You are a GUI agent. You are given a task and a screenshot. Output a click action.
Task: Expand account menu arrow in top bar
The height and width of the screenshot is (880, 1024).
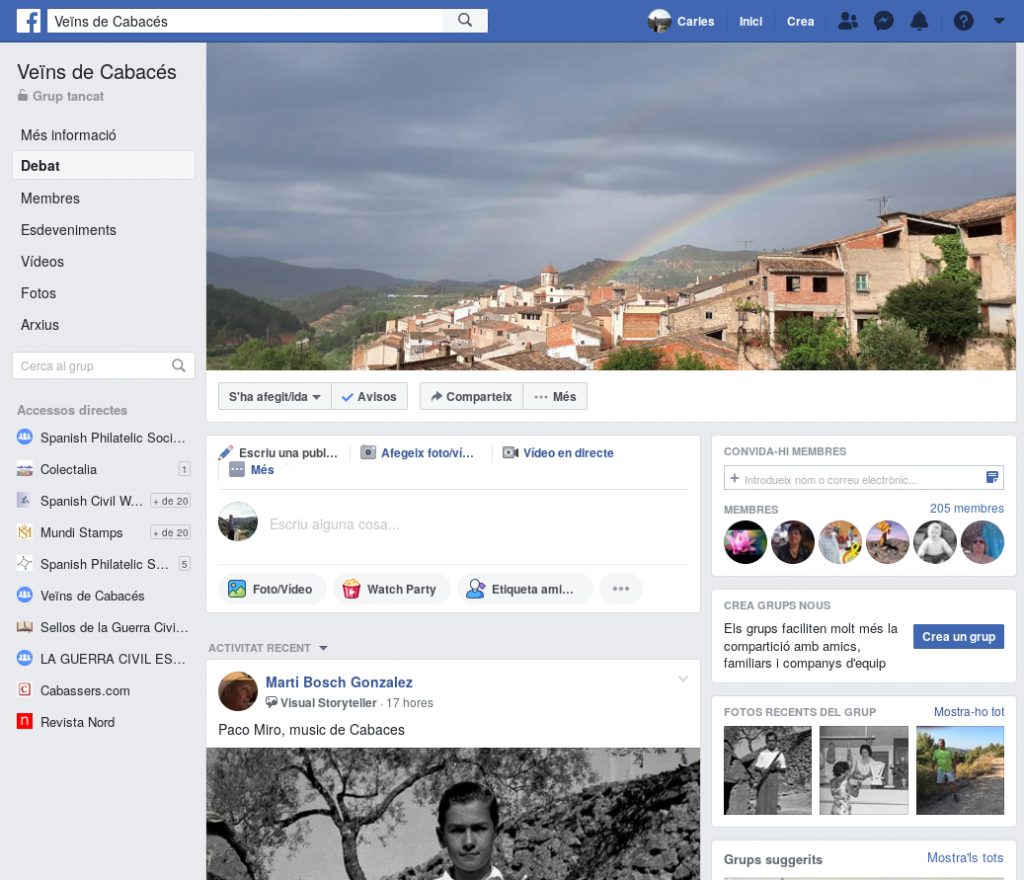pos(999,21)
